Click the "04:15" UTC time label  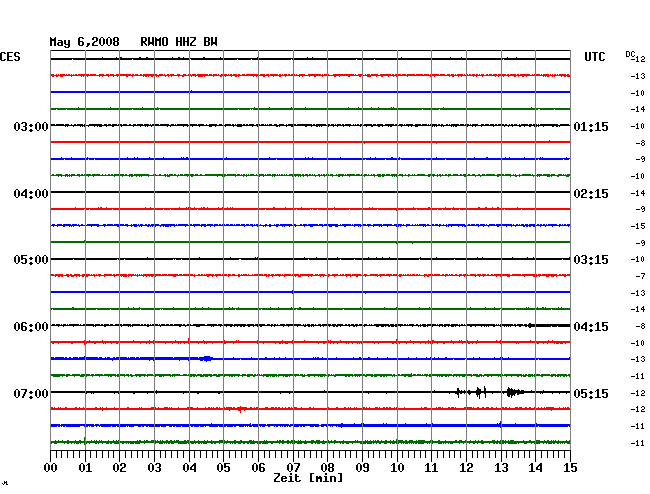(x=591, y=327)
